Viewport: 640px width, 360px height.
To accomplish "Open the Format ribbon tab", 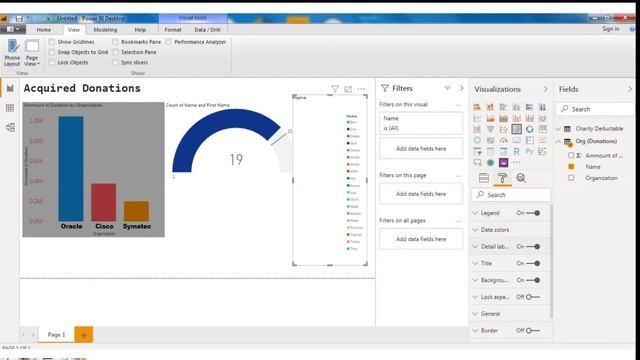I will (x=173, y=30).
